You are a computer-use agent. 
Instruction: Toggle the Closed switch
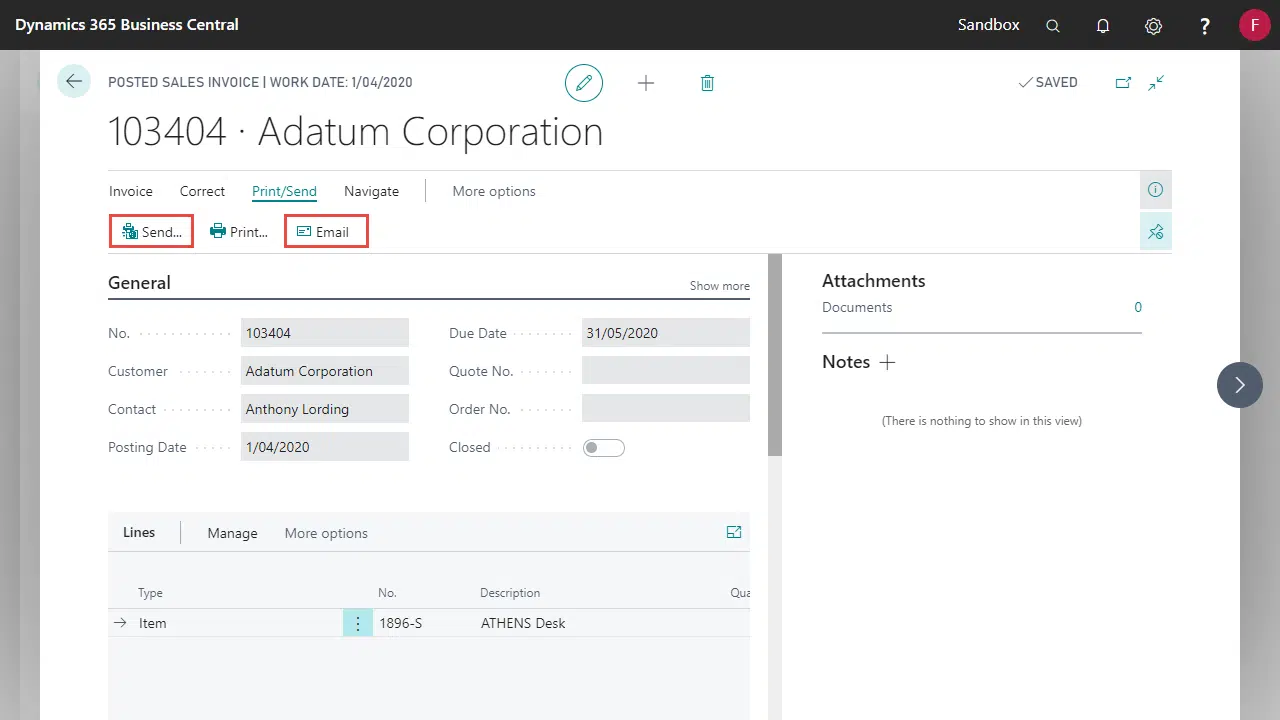tap(604, 448)
